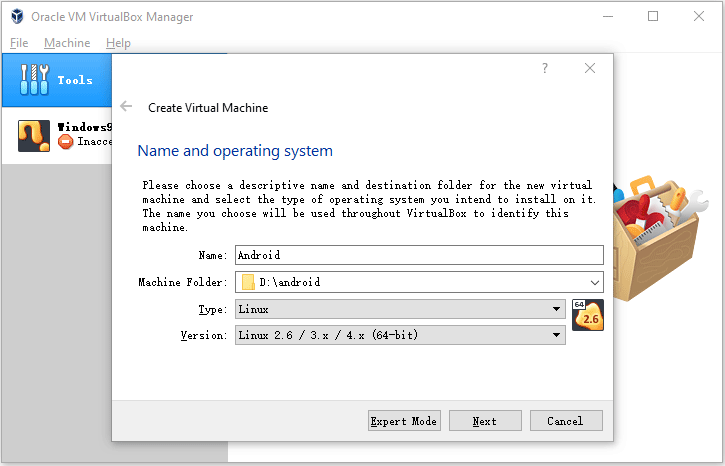
Task: Maximize the VirtualBox Manager window
Action: coord(653,17)
